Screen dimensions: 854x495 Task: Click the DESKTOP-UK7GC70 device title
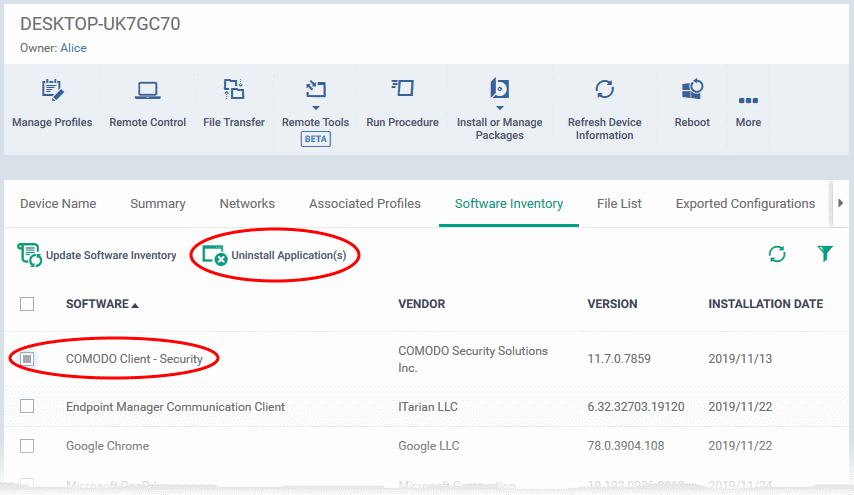[100, 24]
